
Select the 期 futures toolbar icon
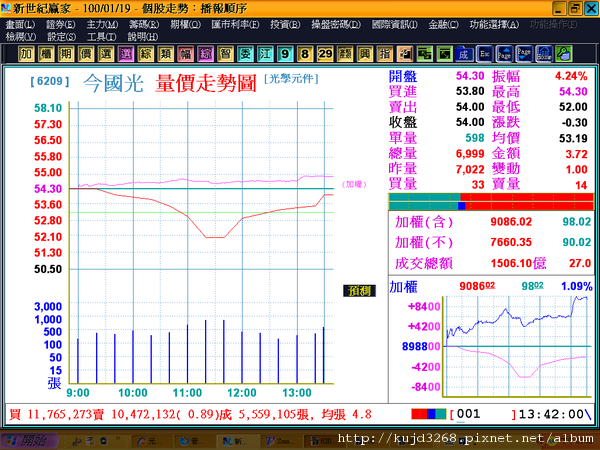[x=66, y=54]
